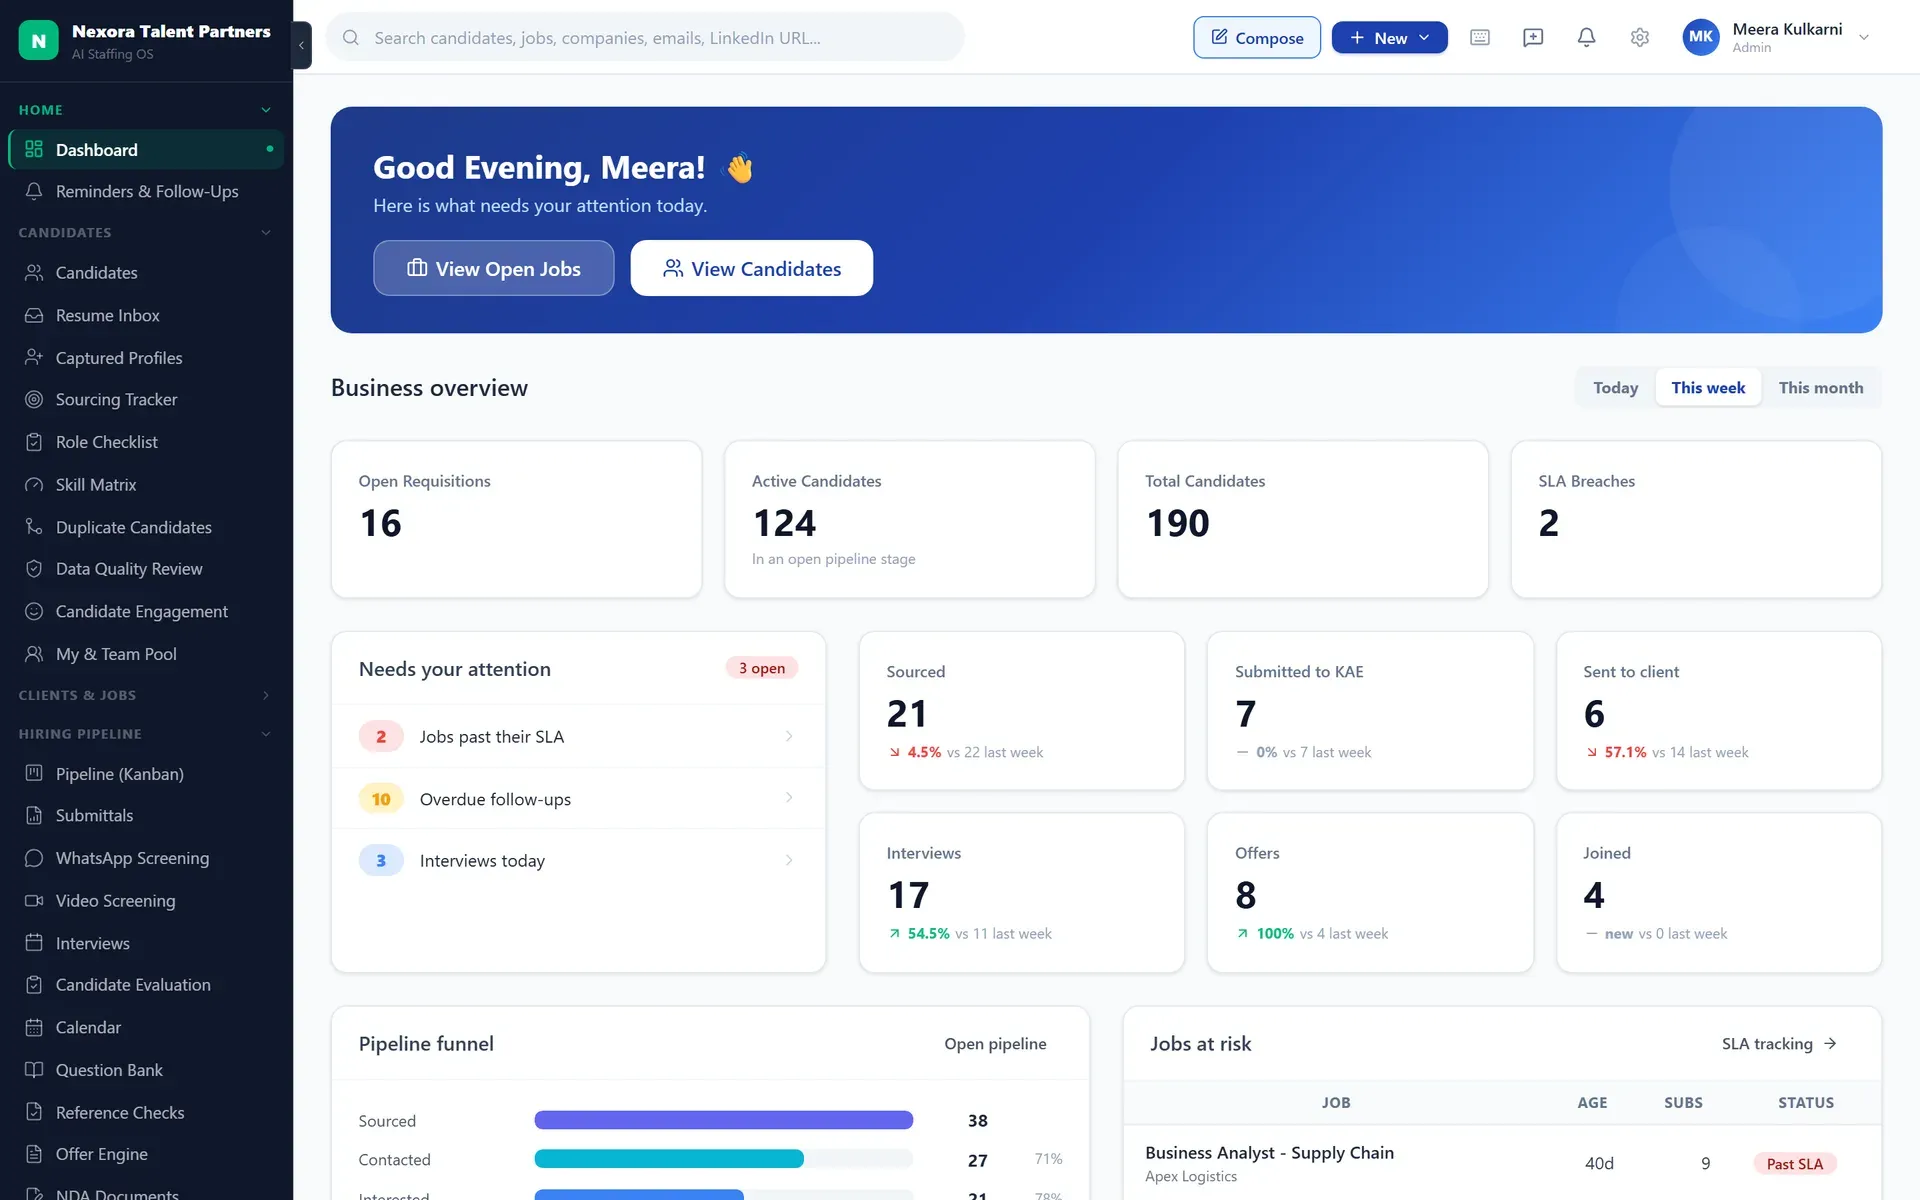The image size is (1920, 1200).
Task: Click the Contacted funnel bar
Action: tap(669, 1159)
